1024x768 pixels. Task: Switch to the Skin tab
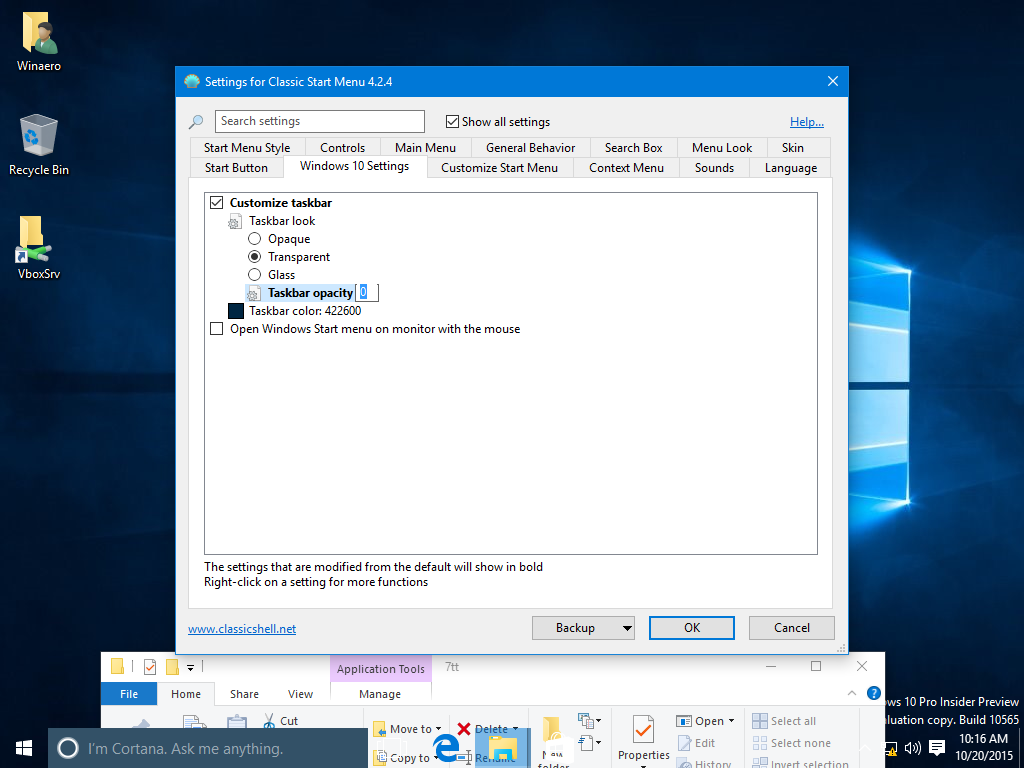(x=792, y=148)
